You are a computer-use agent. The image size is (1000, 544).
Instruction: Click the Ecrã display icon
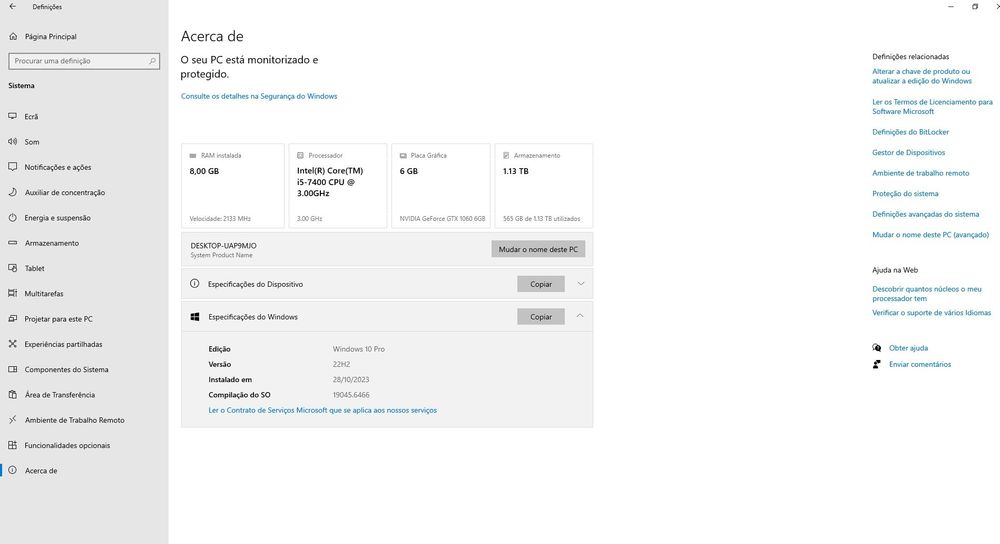[x=13, y=116]
